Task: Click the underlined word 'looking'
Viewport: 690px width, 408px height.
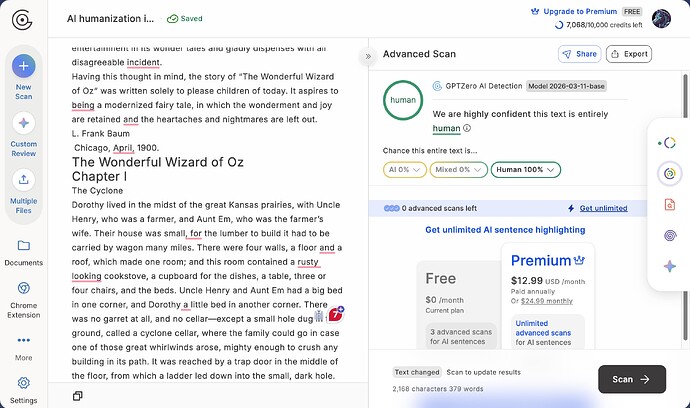Action: pos(86,276)
